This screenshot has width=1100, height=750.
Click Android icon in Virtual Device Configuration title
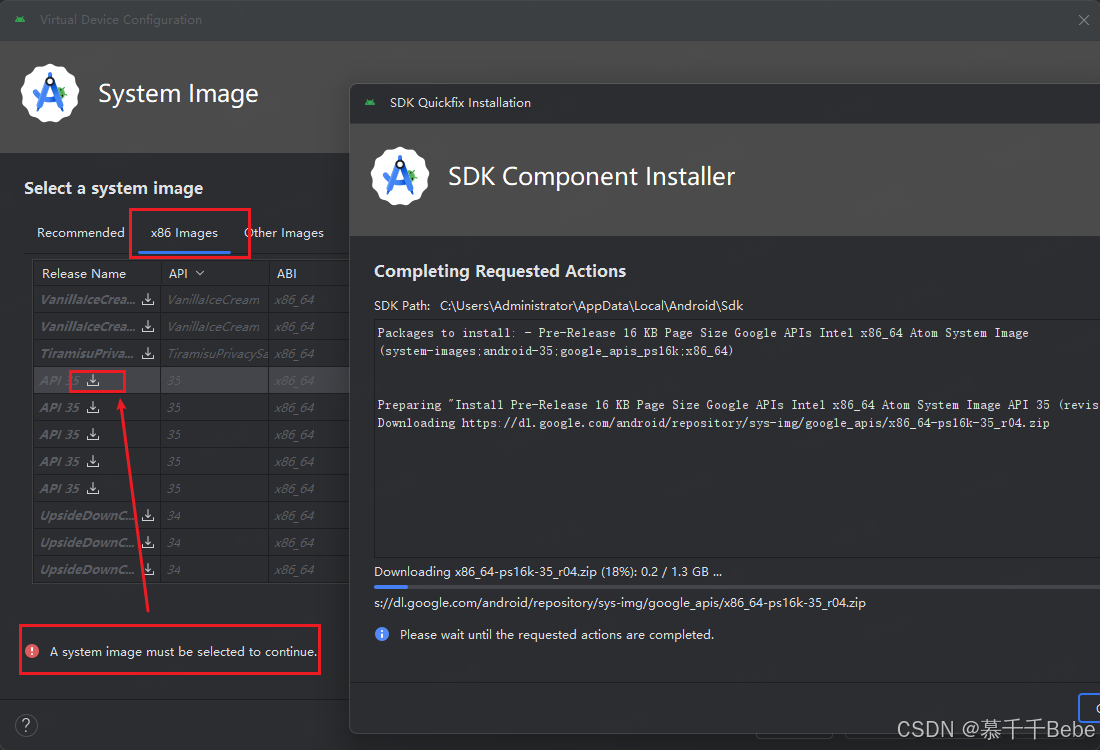(20, 20)
